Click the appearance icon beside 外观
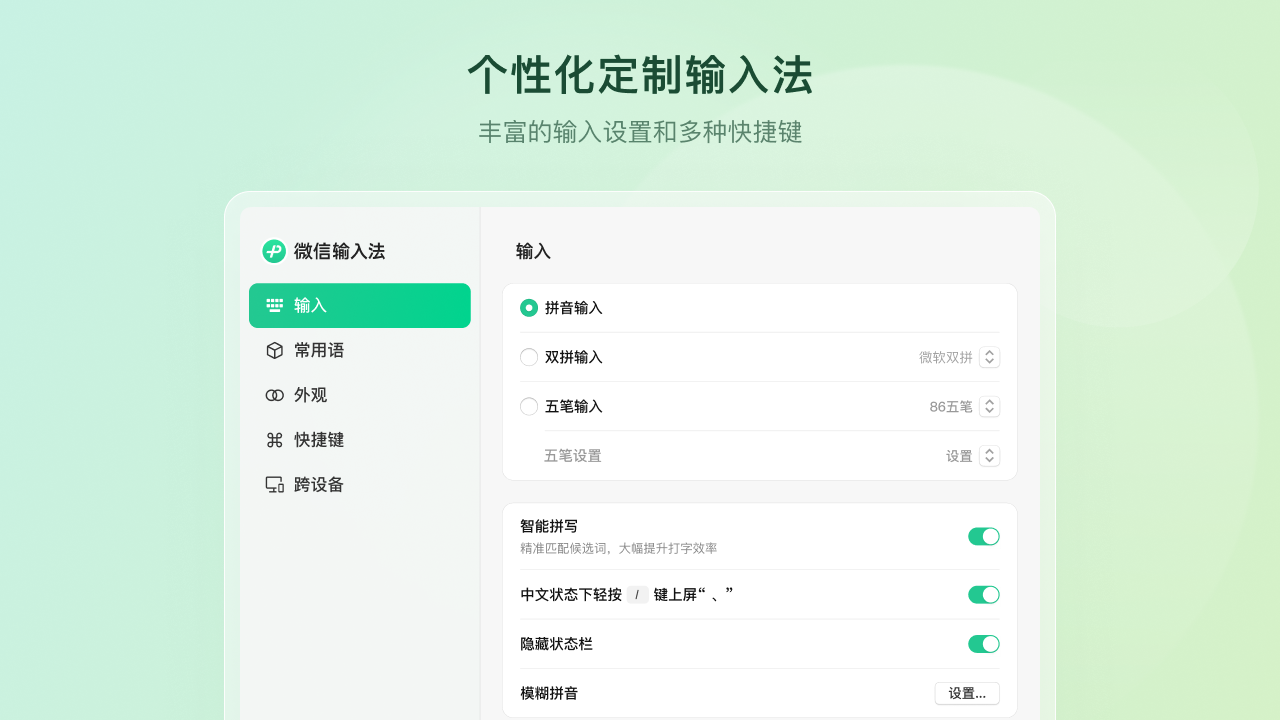Image resolution: width=1280 pixels, height=720 pixels. pyautogui.click(x=272, y=395)
